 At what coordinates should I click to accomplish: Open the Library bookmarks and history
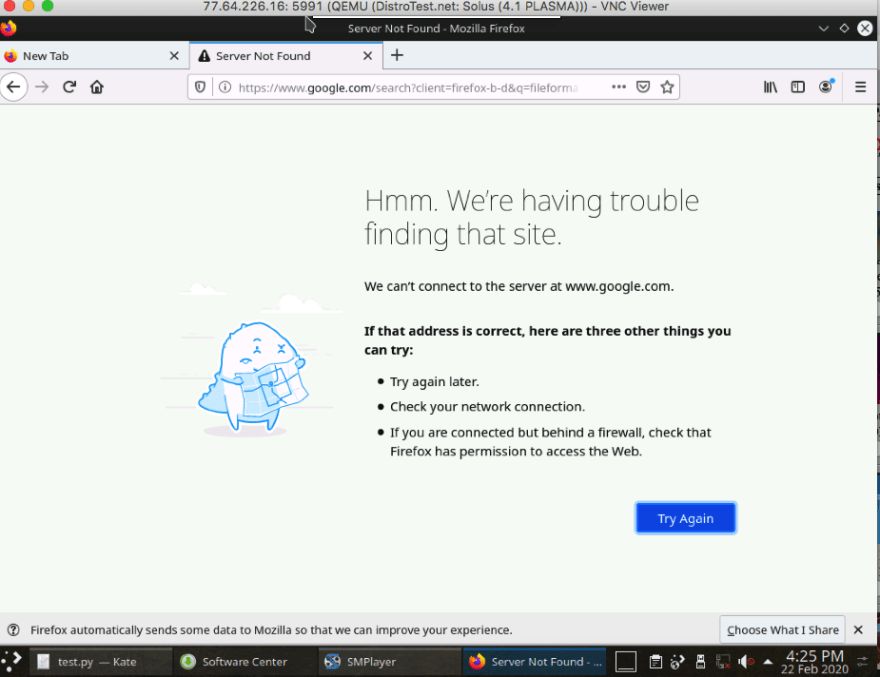pyautogui.click(x=771, y=87)
